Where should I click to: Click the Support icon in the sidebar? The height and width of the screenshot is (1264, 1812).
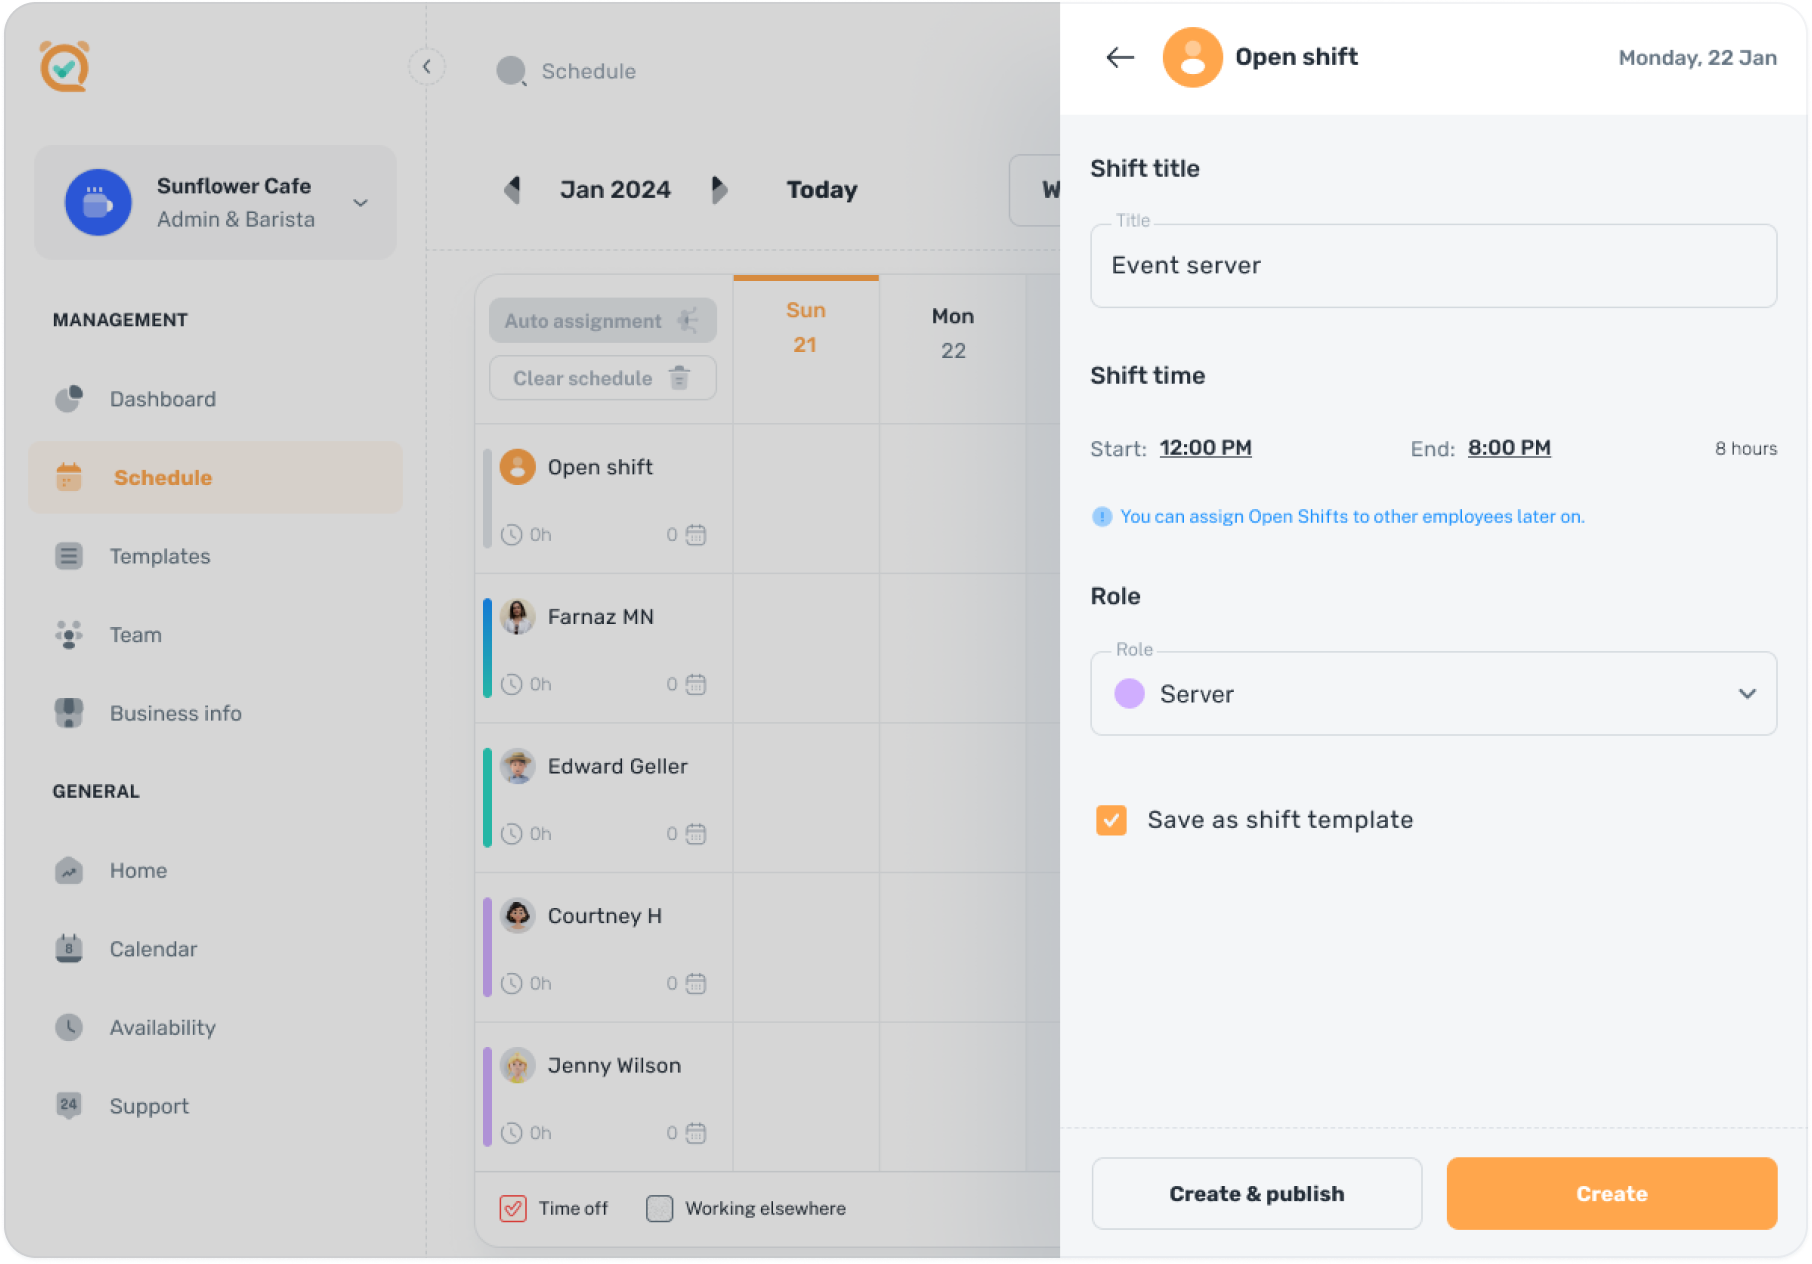point(69,1105)
